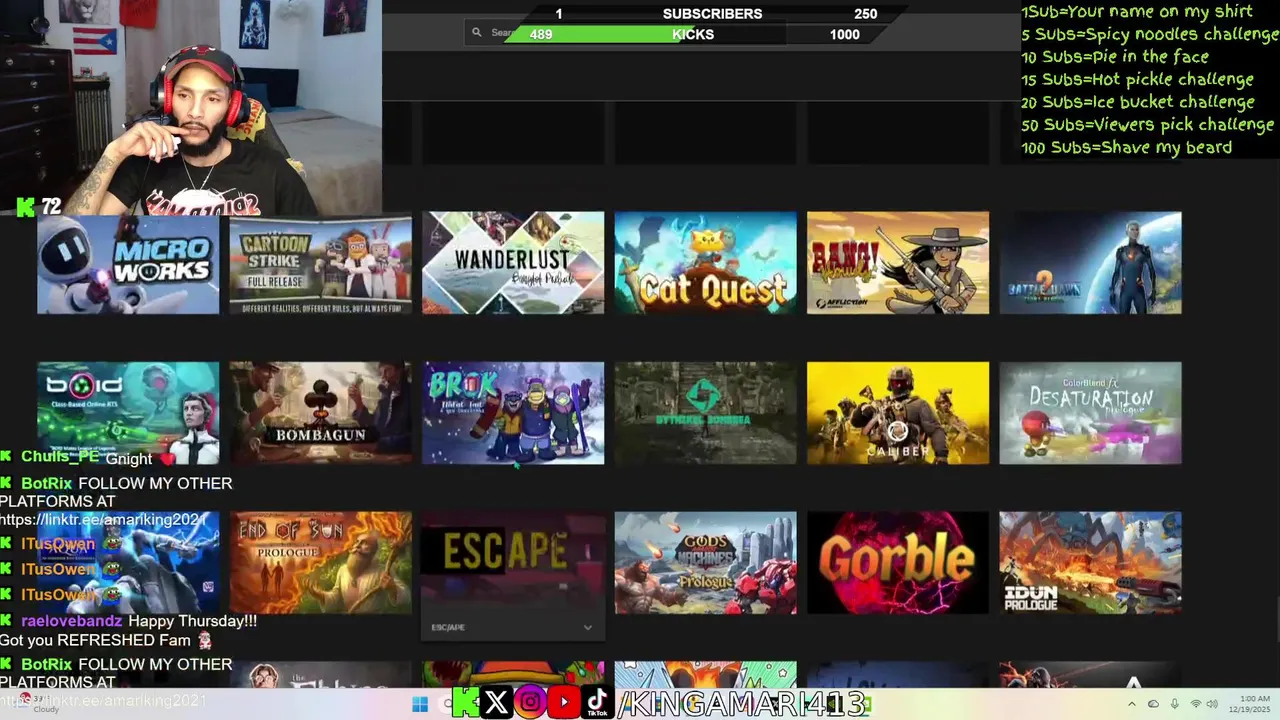This screenshot has width=1280, height=720.
Task: Open the Cartoon Strike Full Release tile
Action: click(x=320, y=263)
